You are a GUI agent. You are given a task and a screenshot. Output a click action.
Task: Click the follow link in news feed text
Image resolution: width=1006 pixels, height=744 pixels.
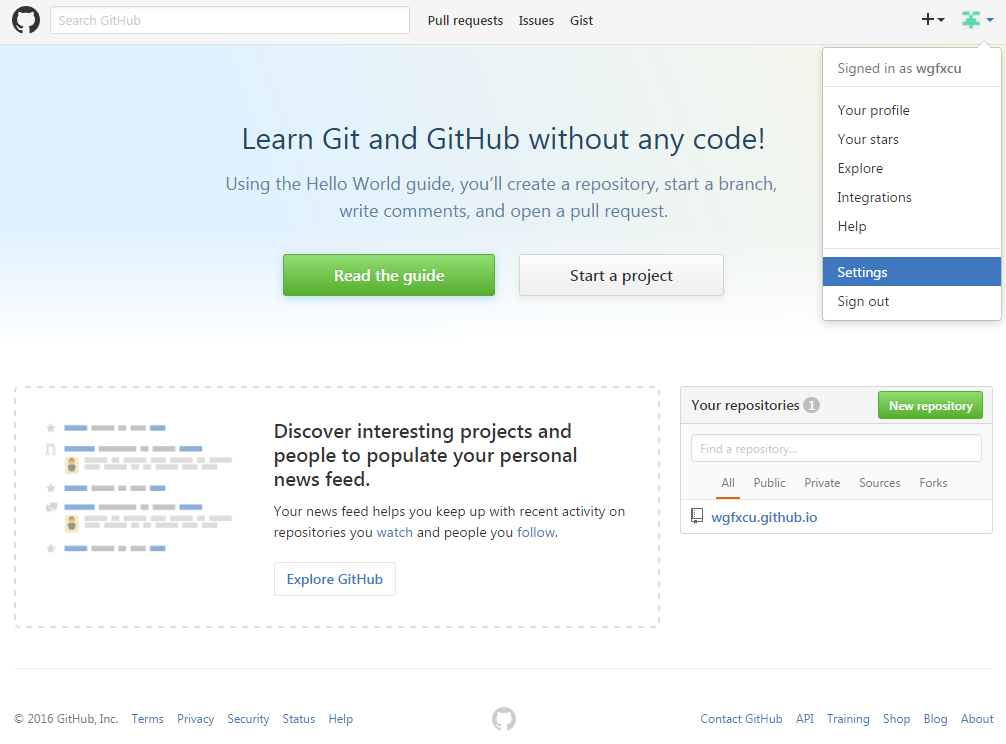tap(536, 532)
